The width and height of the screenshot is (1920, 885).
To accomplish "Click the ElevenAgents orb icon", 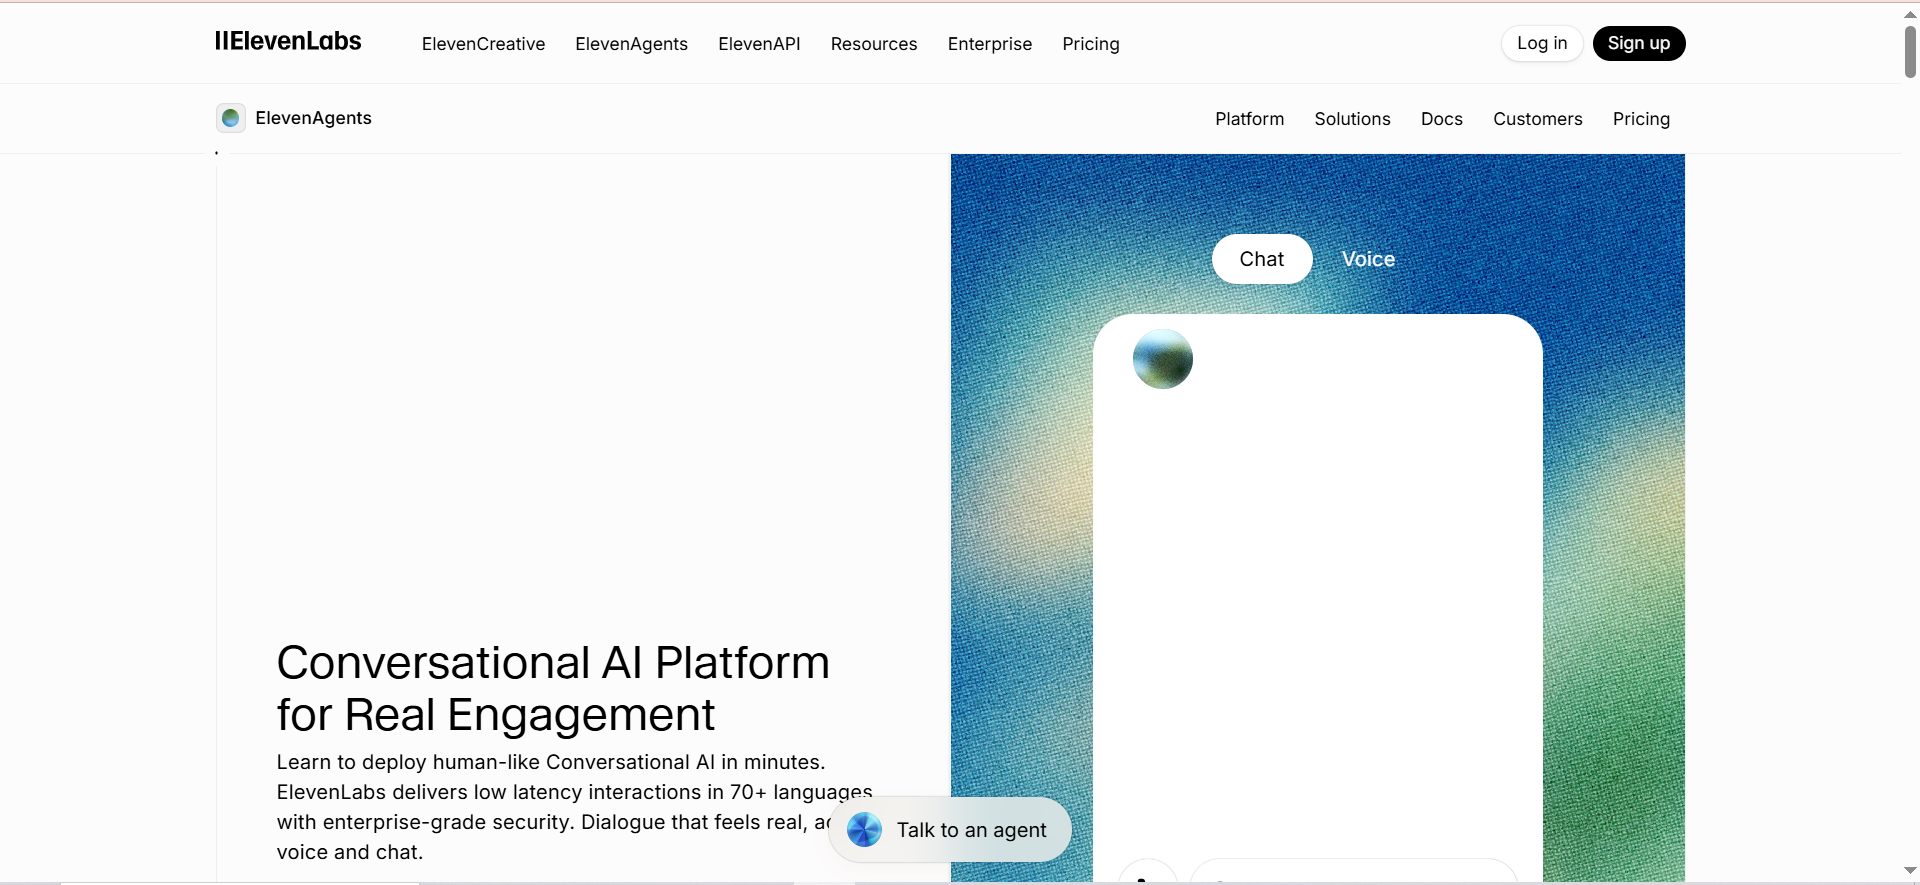I will [231, 118].
